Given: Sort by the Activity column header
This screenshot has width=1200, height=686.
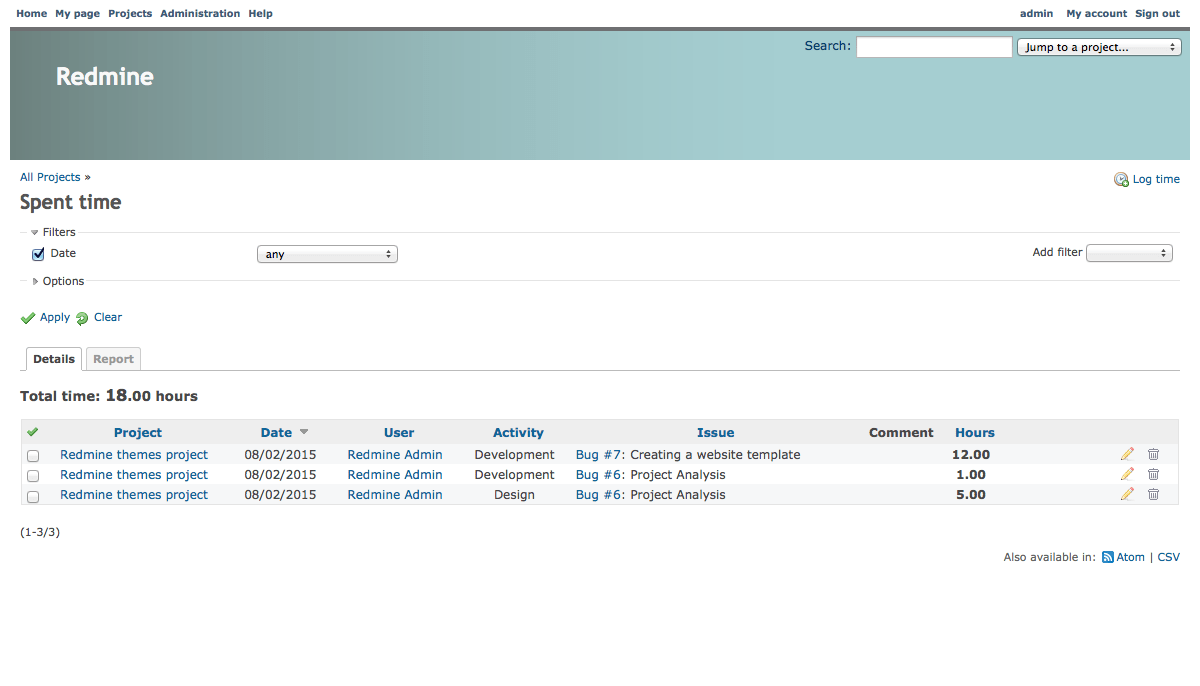Looking at the screenshot, I should point(518,433).
